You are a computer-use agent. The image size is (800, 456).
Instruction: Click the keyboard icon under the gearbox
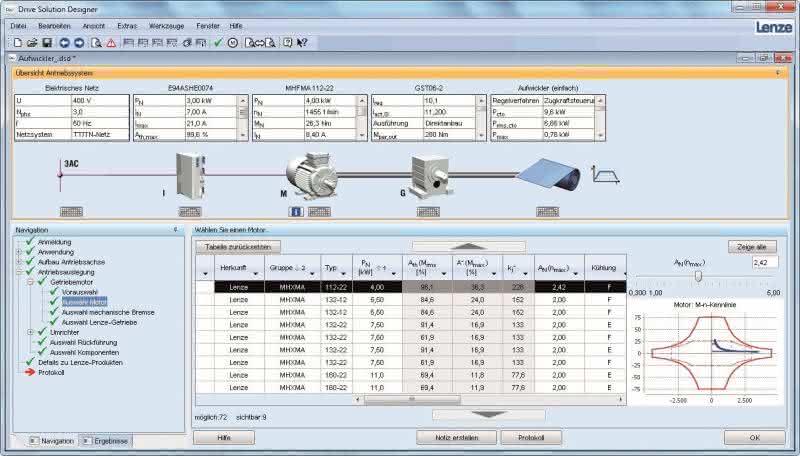coord(428,212)
